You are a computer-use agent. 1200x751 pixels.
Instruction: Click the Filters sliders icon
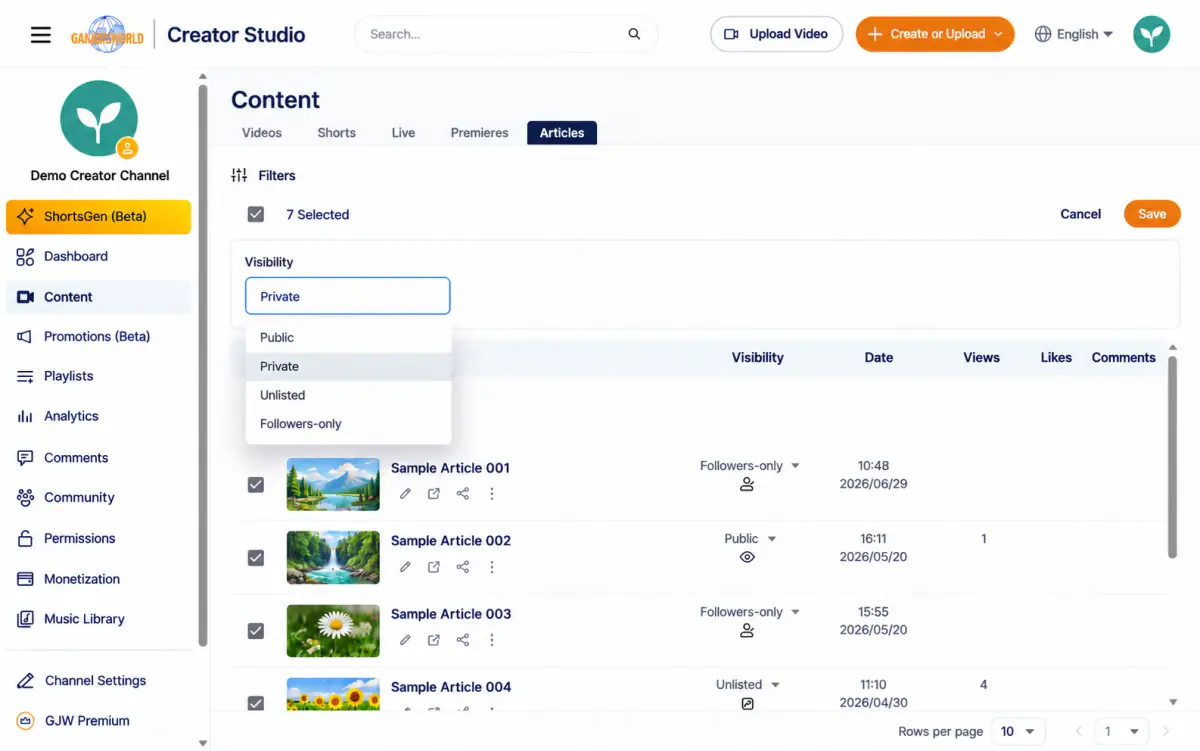[x=239, y=176]
